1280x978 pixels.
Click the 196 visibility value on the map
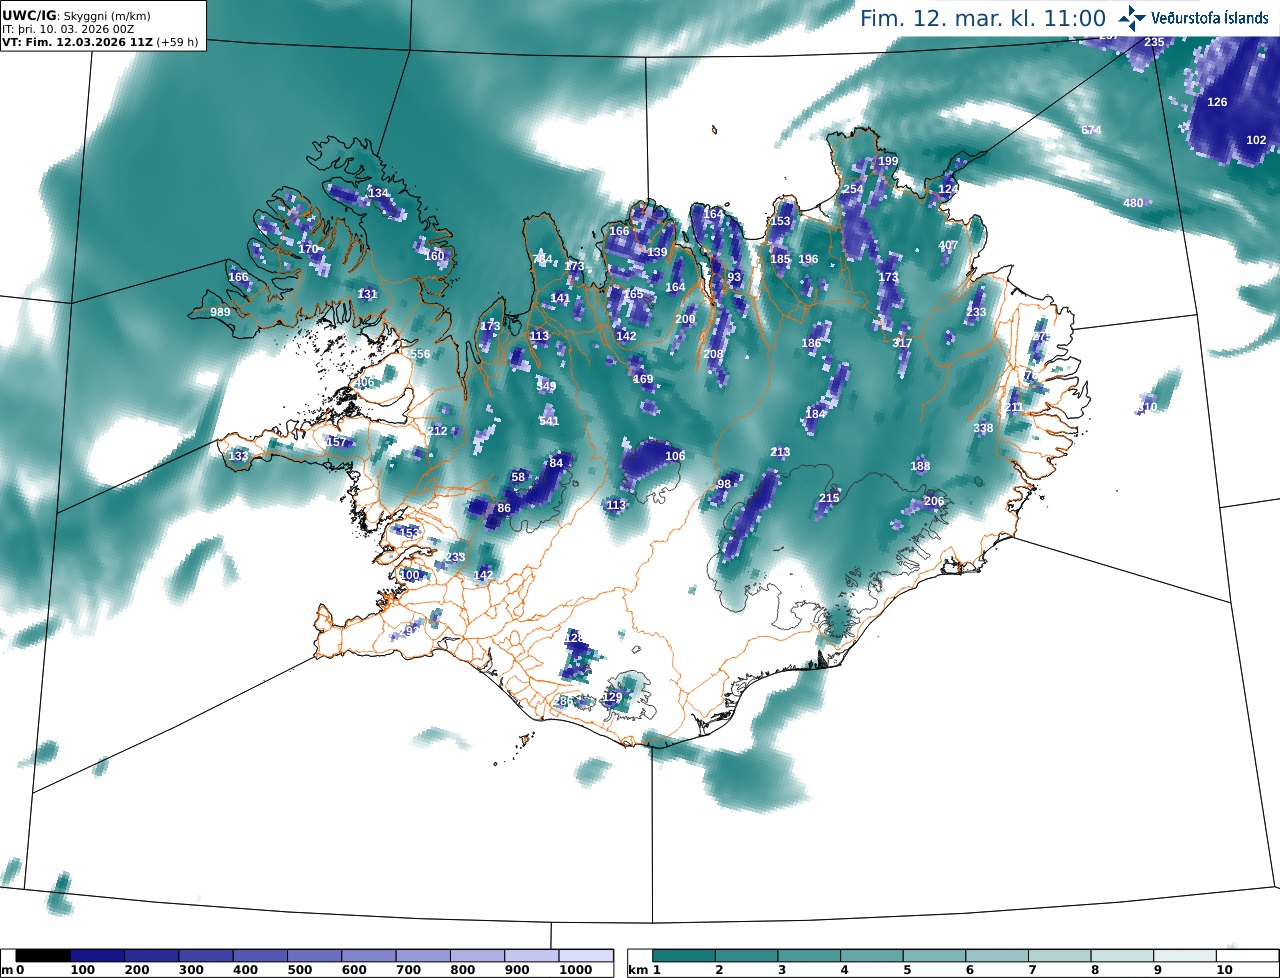(x=808, y=260)
